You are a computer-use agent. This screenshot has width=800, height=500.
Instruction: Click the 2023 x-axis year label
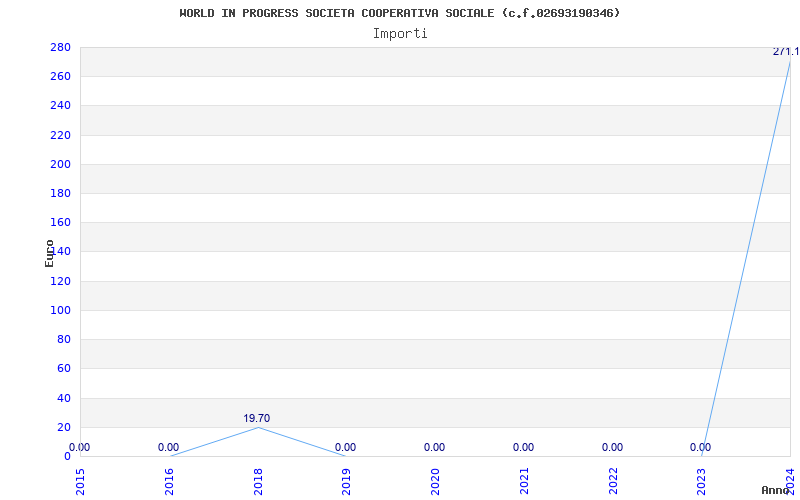pyautogui.click(x=702, y=481)
